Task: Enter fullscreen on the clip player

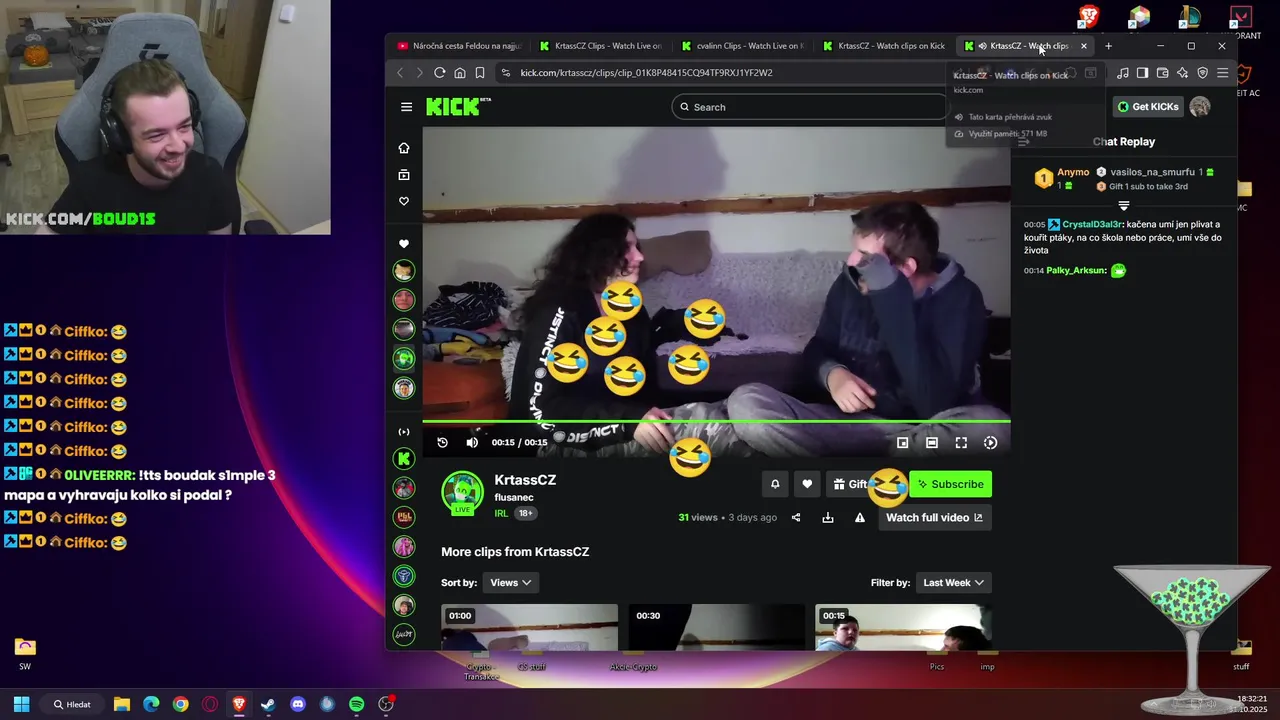Action: coord(961,442)
